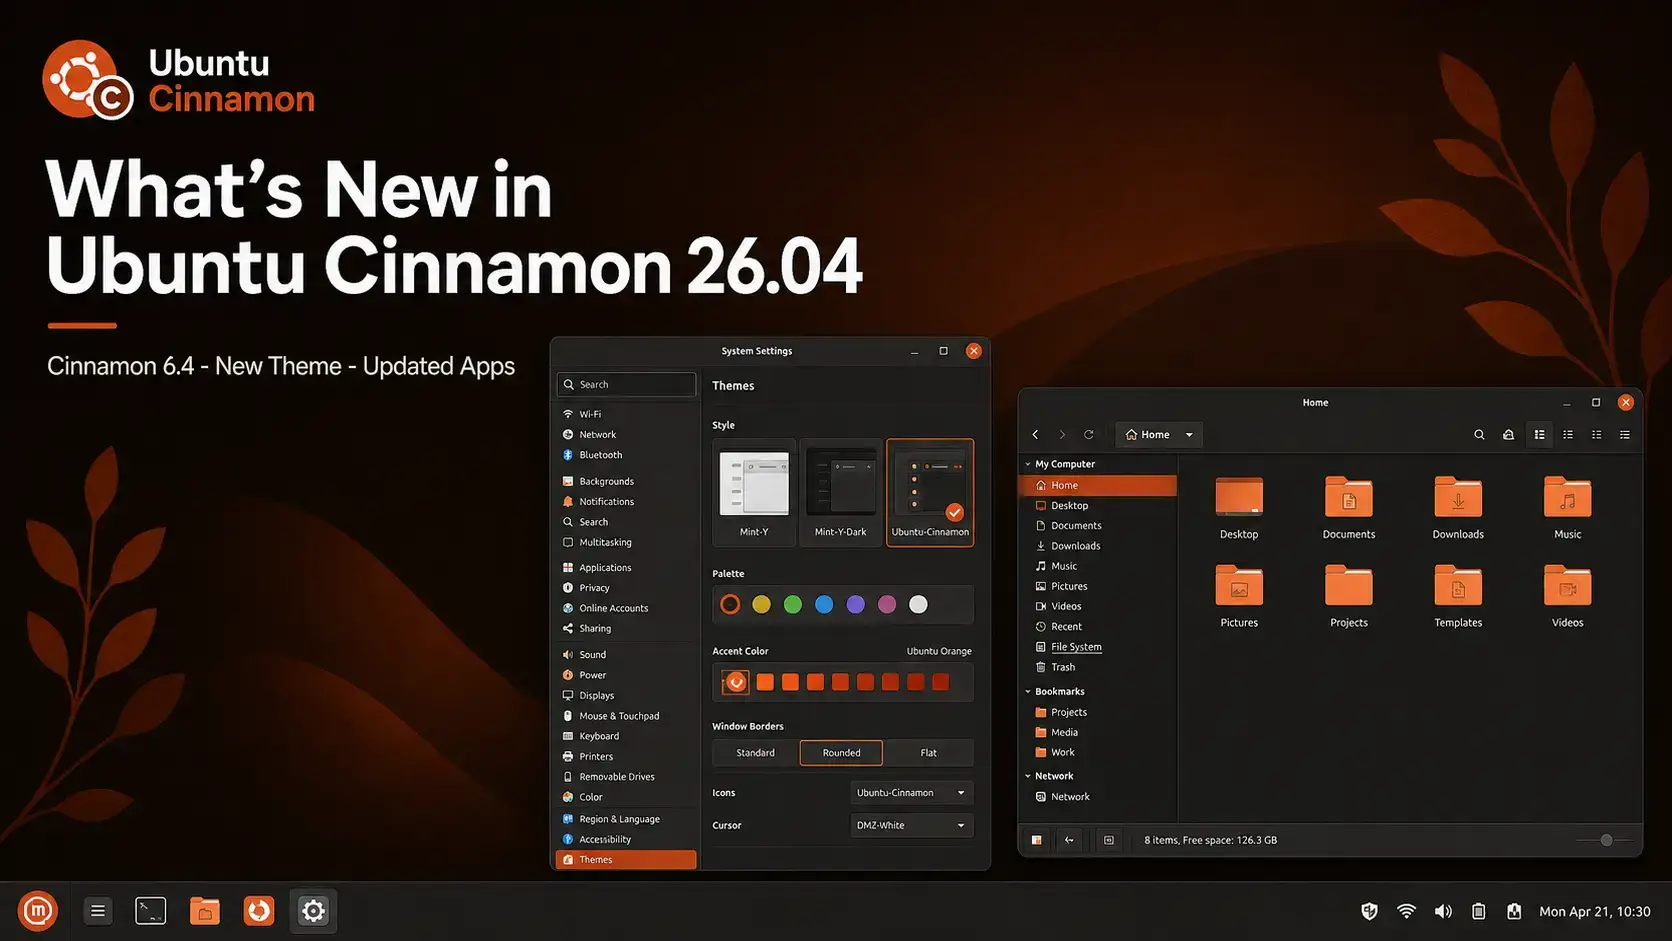The width and height of the screenshot is (1672, 941).
Task: Choose the Ubuntu-Cinnamon style thumbnail
Action: click(x=930, y=492)
